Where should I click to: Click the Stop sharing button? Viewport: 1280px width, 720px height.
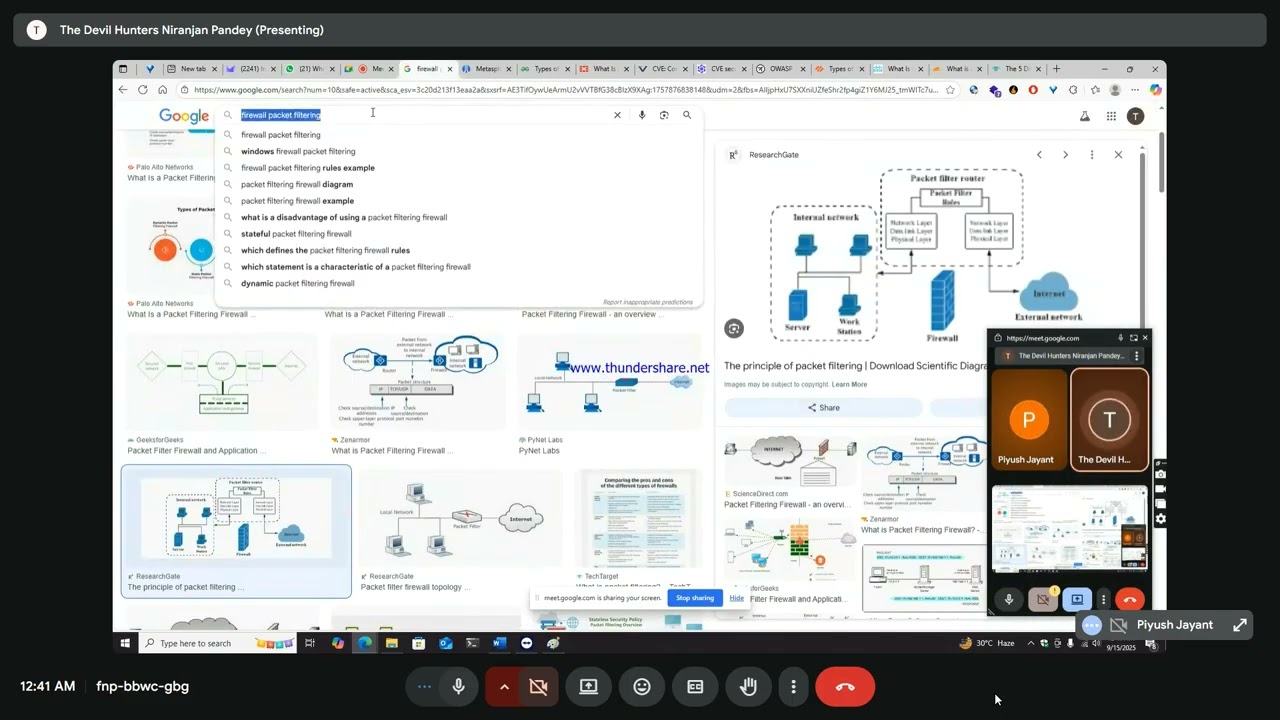[695, 598]
